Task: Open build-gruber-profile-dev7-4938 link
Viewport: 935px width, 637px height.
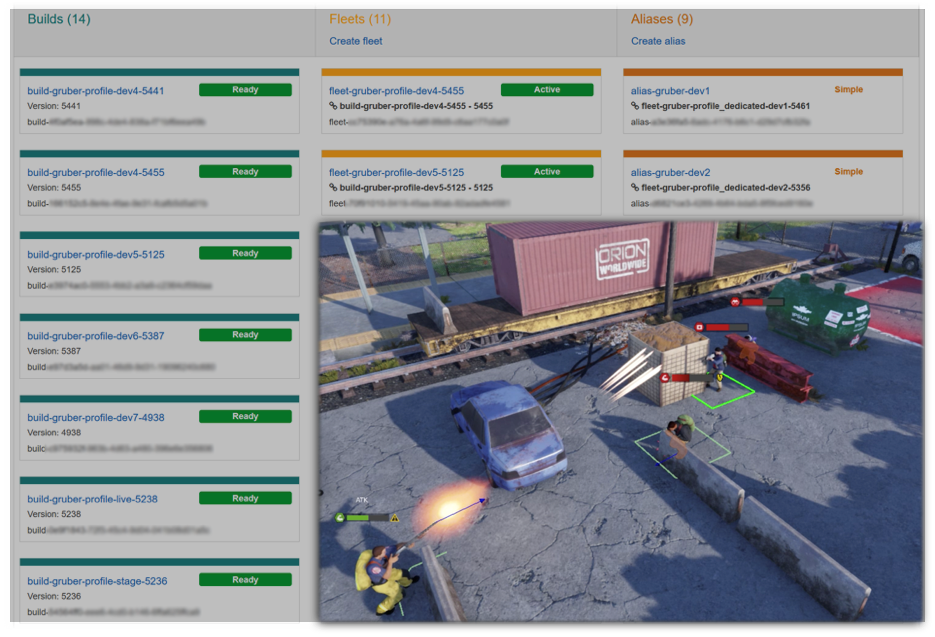Action: [x=95, y=418]
